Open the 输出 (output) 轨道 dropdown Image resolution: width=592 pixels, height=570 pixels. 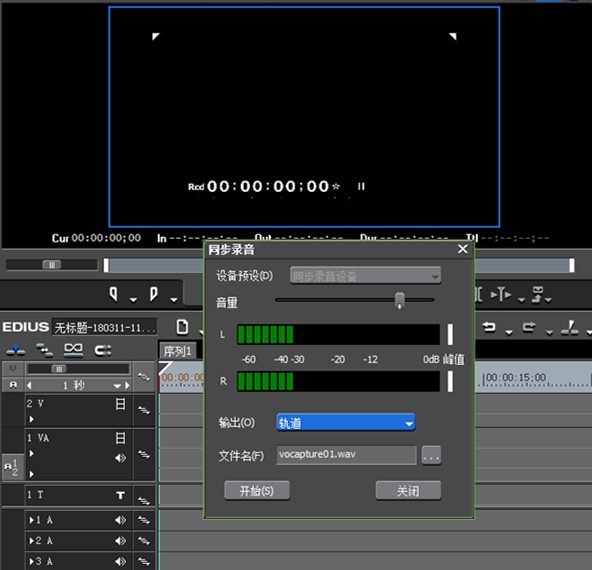(x=346, y=423)
